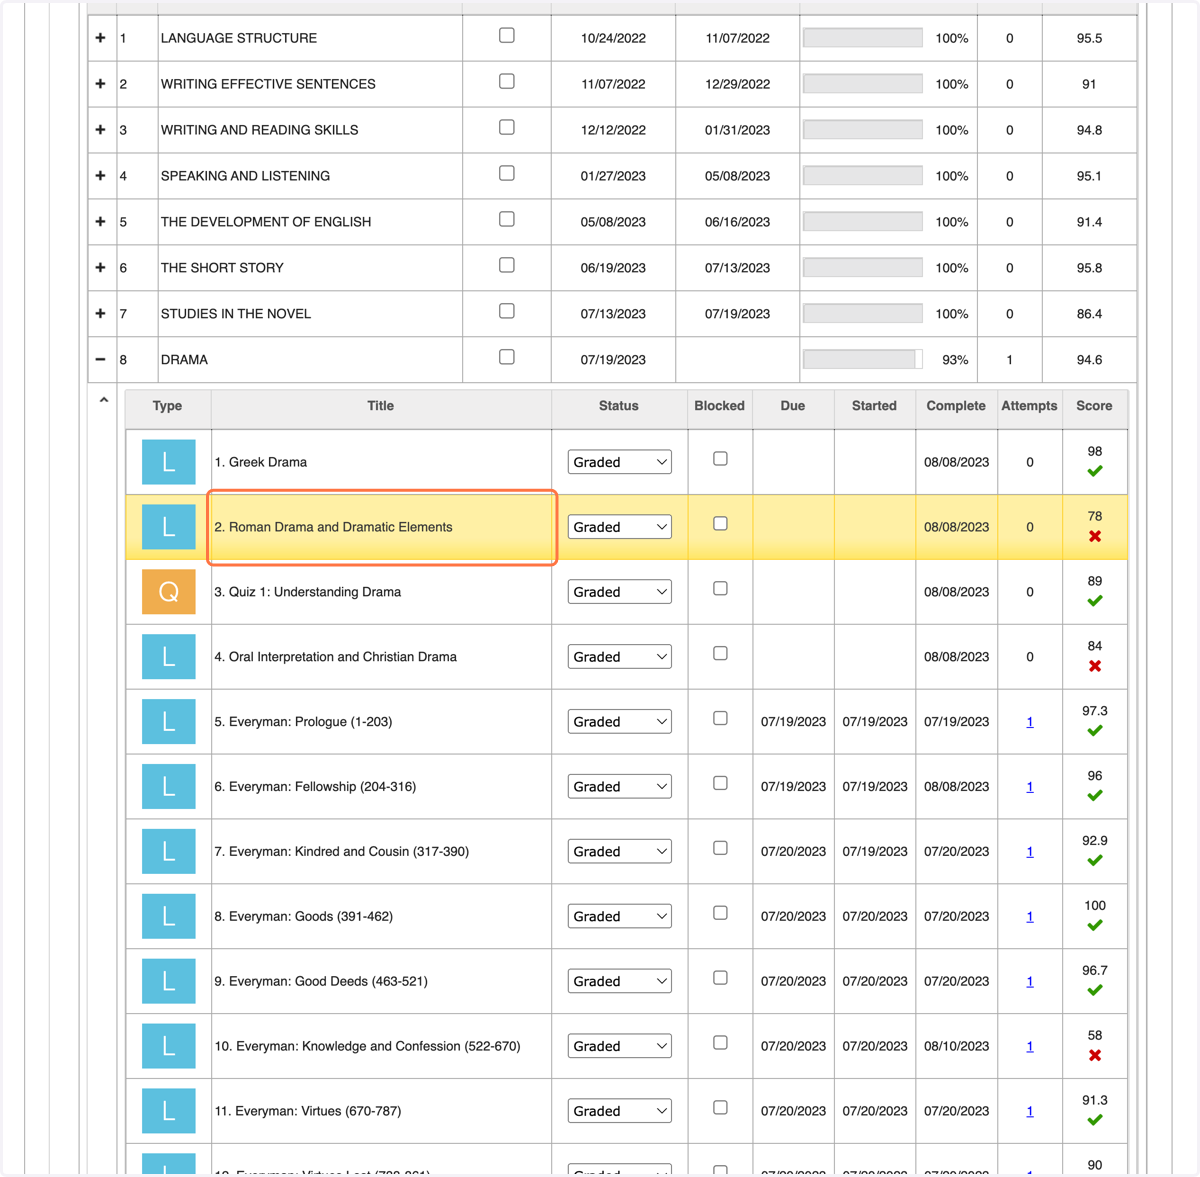This screenshot has height=1177, width=1200.
Task: Click the L icon for Oral Interpretation lesson
Action: pyautogui.click(x=168, y=657)
